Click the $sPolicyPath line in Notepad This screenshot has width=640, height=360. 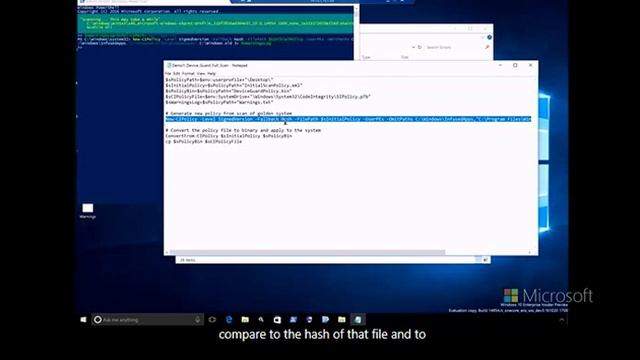pyautogui.click(x=219, y=80)
